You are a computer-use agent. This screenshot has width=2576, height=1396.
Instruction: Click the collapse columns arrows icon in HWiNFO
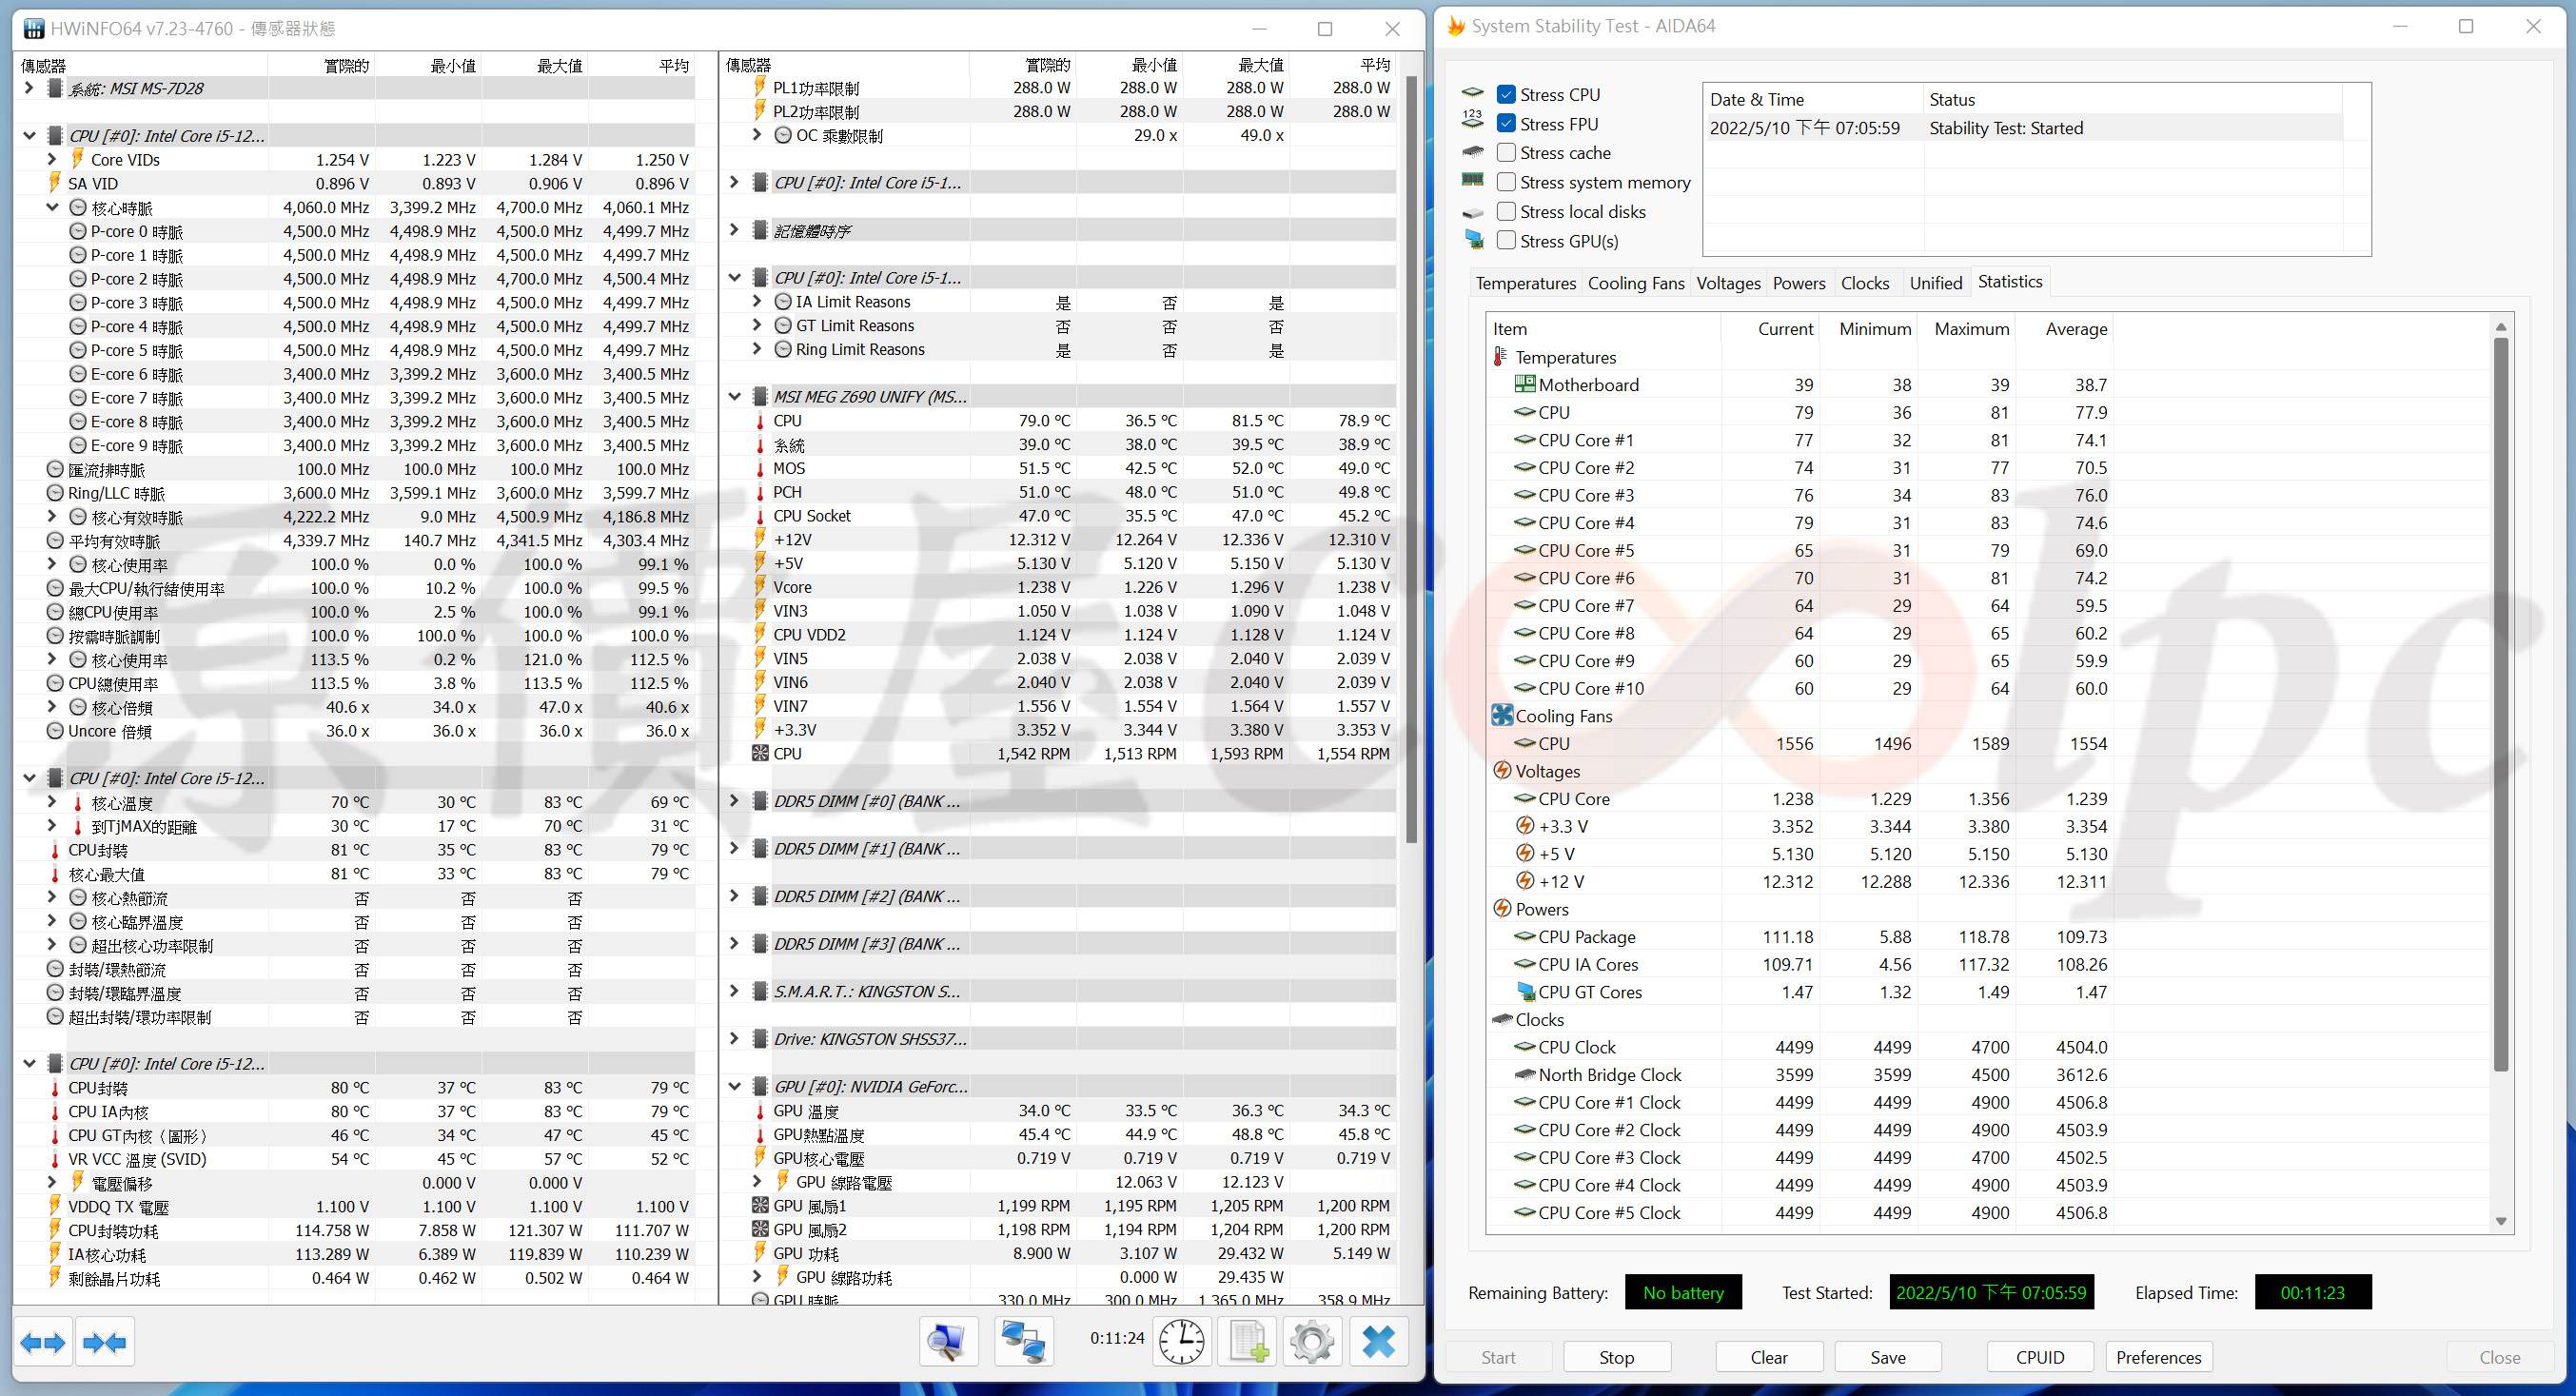(105, 1342)
